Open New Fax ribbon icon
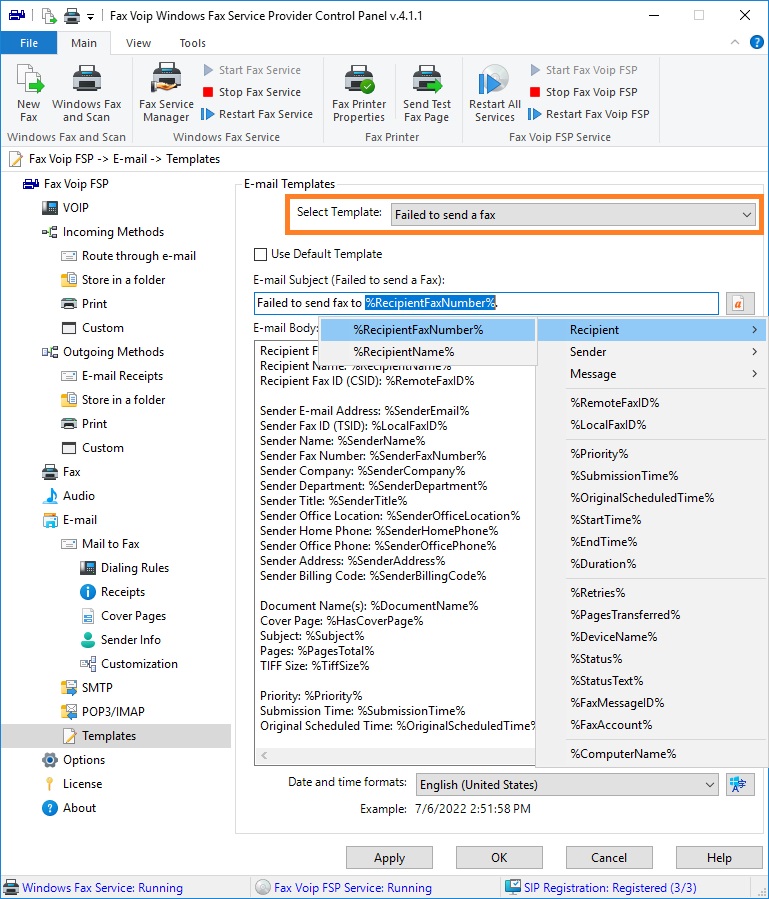This screenshot has width=769, height=899. (x=29, y=93)
